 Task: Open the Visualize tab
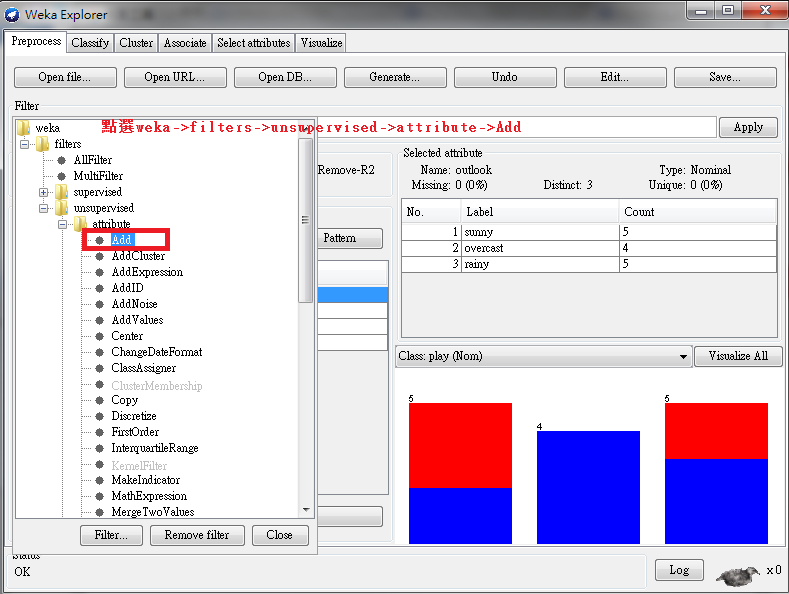coord(321,43)
